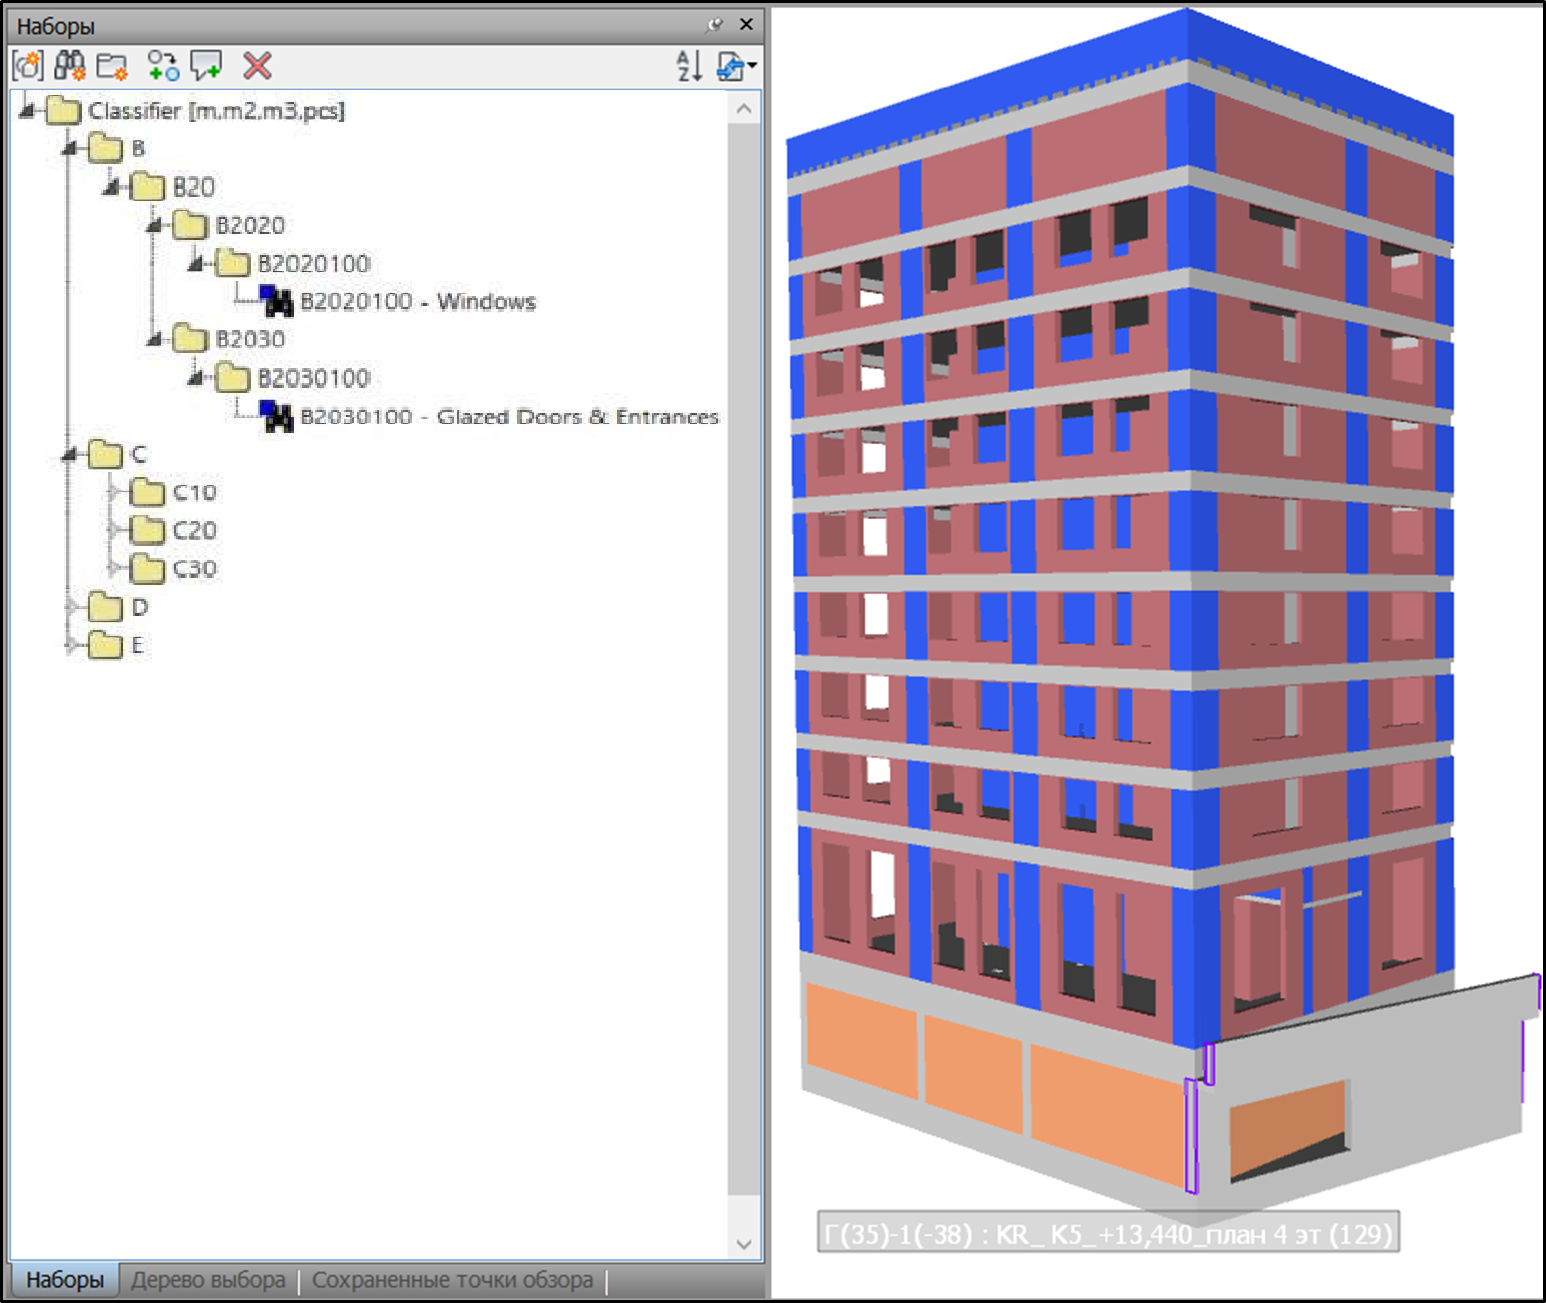Select the B2020 folder label
The width and height of the screenshot is (1546, 1303).
(250, 225)
